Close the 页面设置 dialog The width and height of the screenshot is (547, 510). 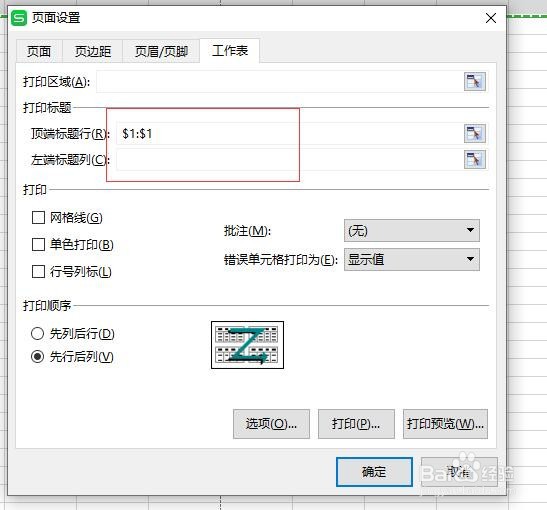pos(491,18)
